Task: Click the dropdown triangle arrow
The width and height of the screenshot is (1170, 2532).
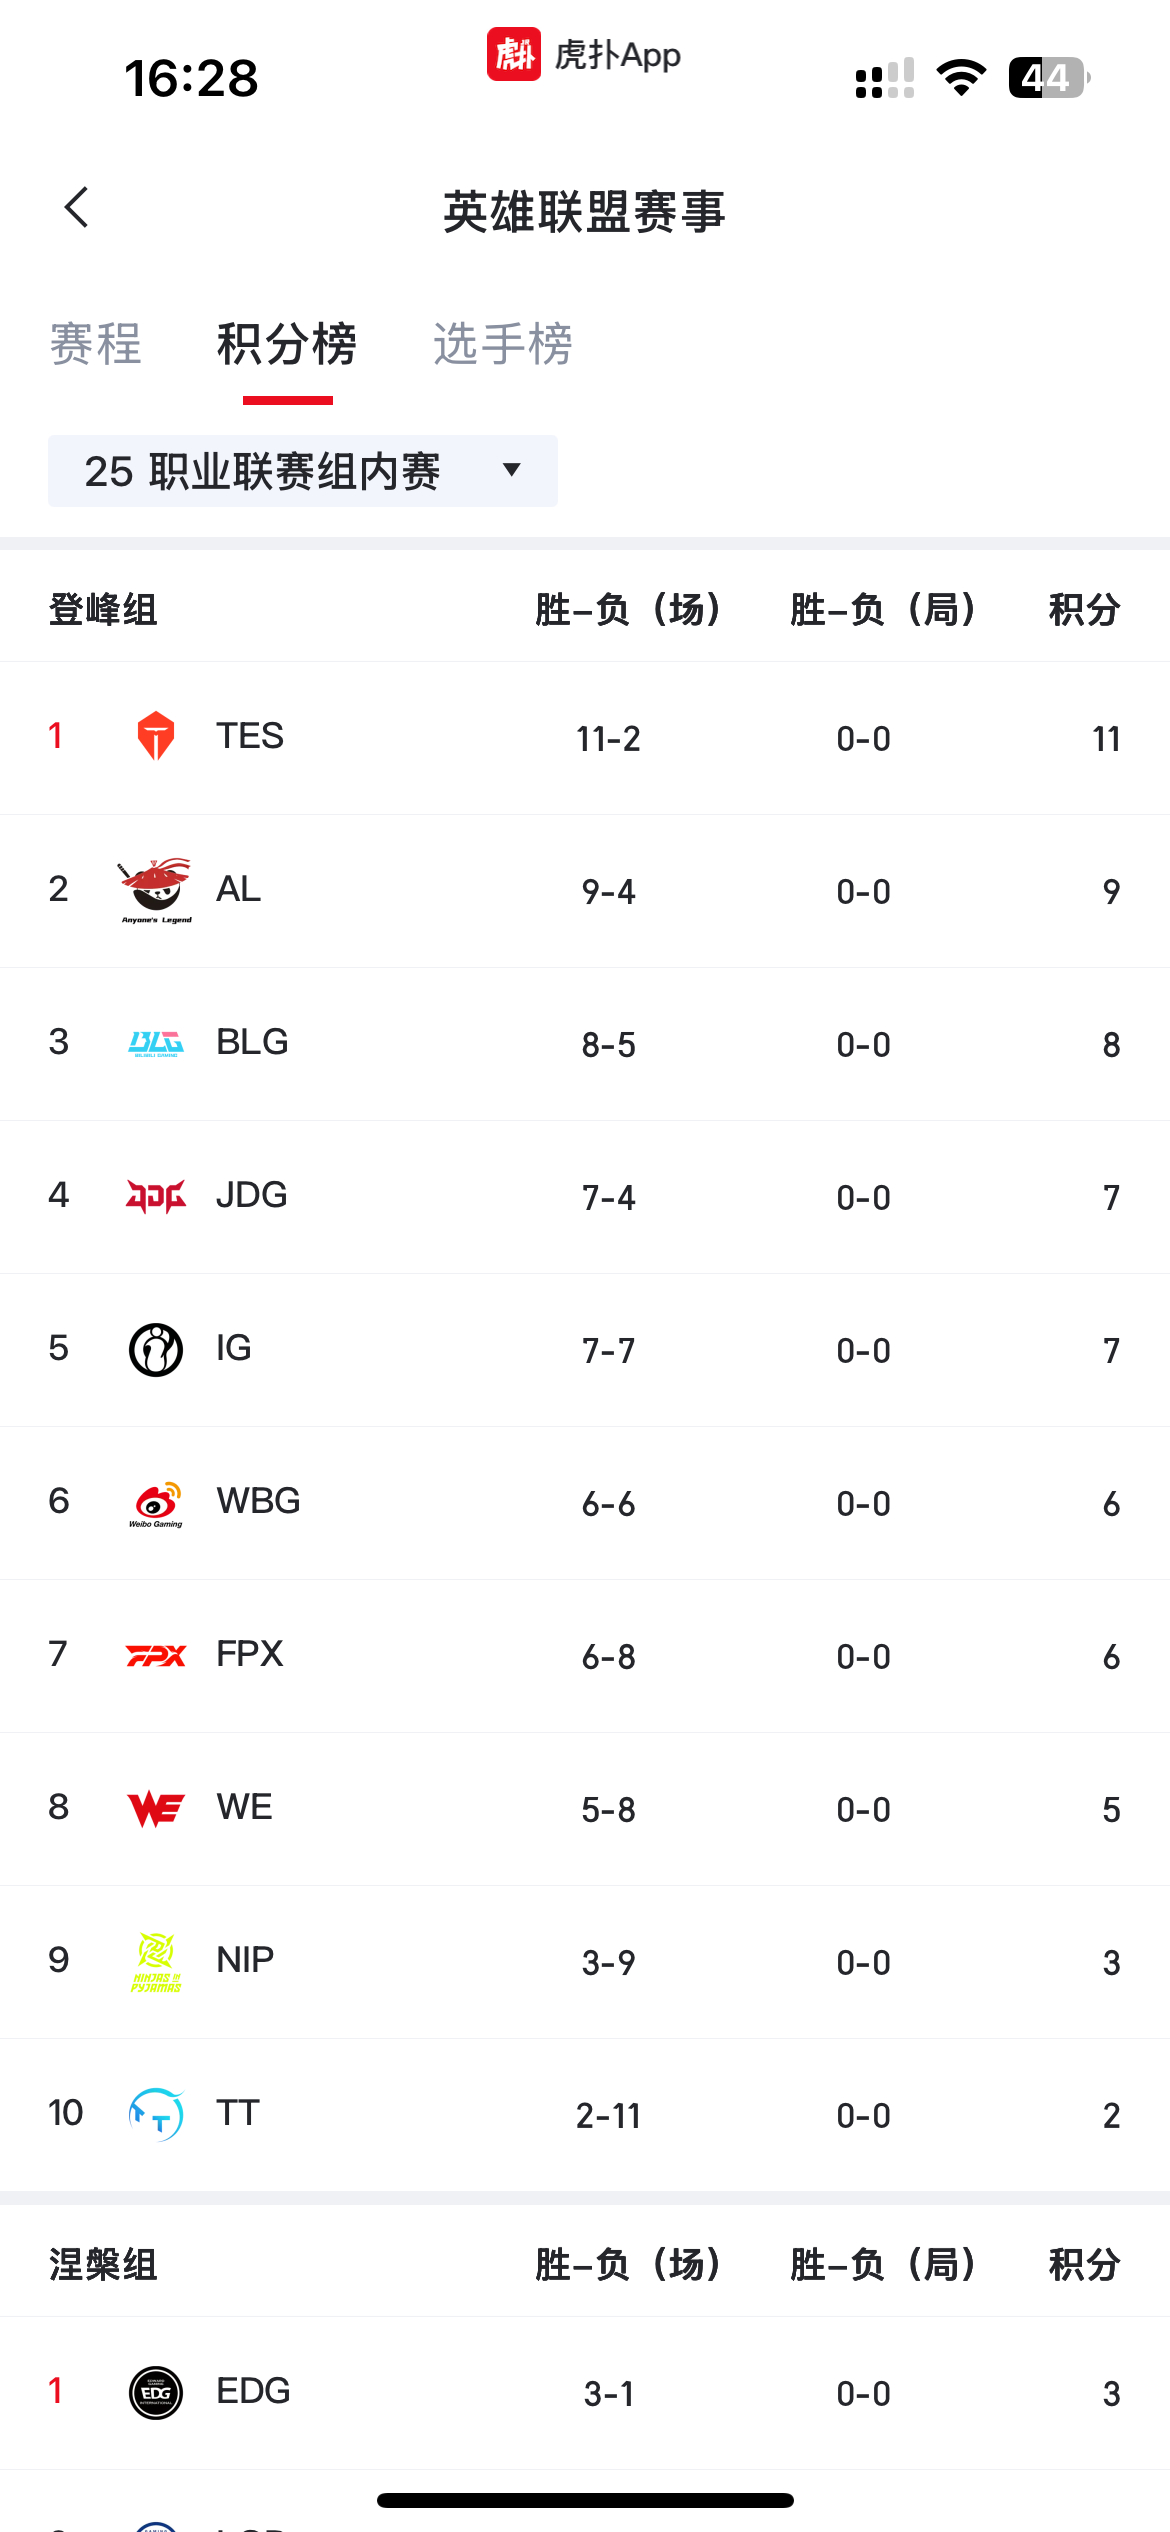Action: coord(512,470)
